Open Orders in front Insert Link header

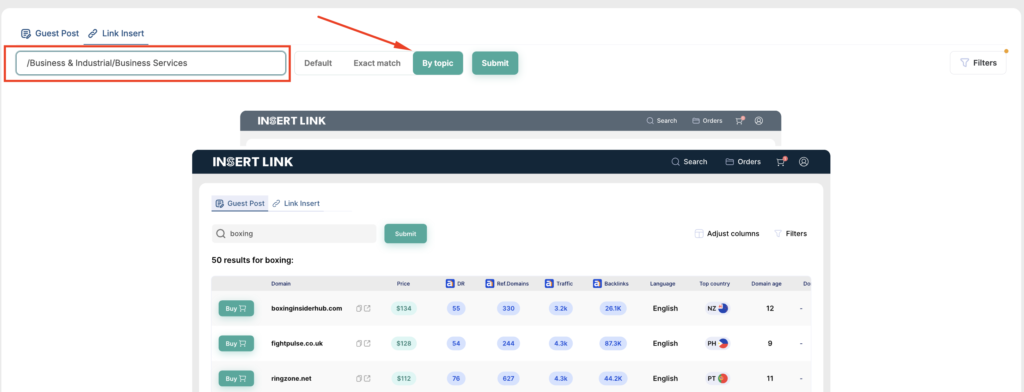(743, 161)
